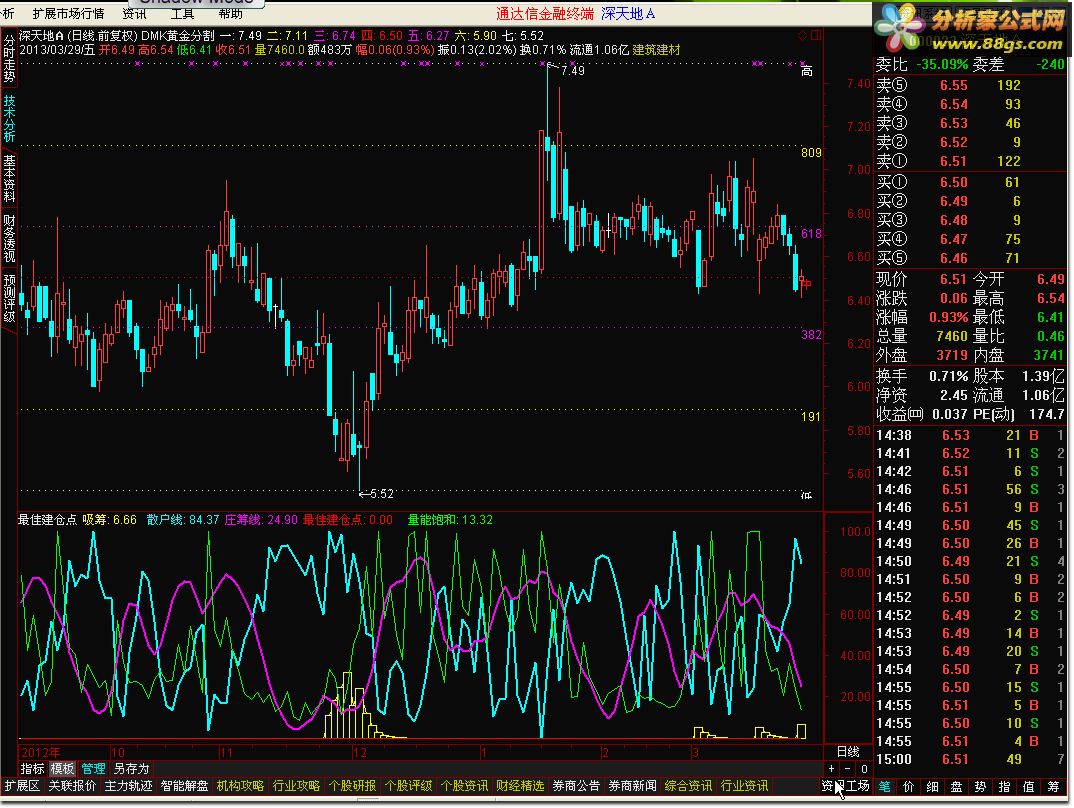1074x808 pixels.
Task: Click the 买① 6.50 bid row
Action: [970, 182]
